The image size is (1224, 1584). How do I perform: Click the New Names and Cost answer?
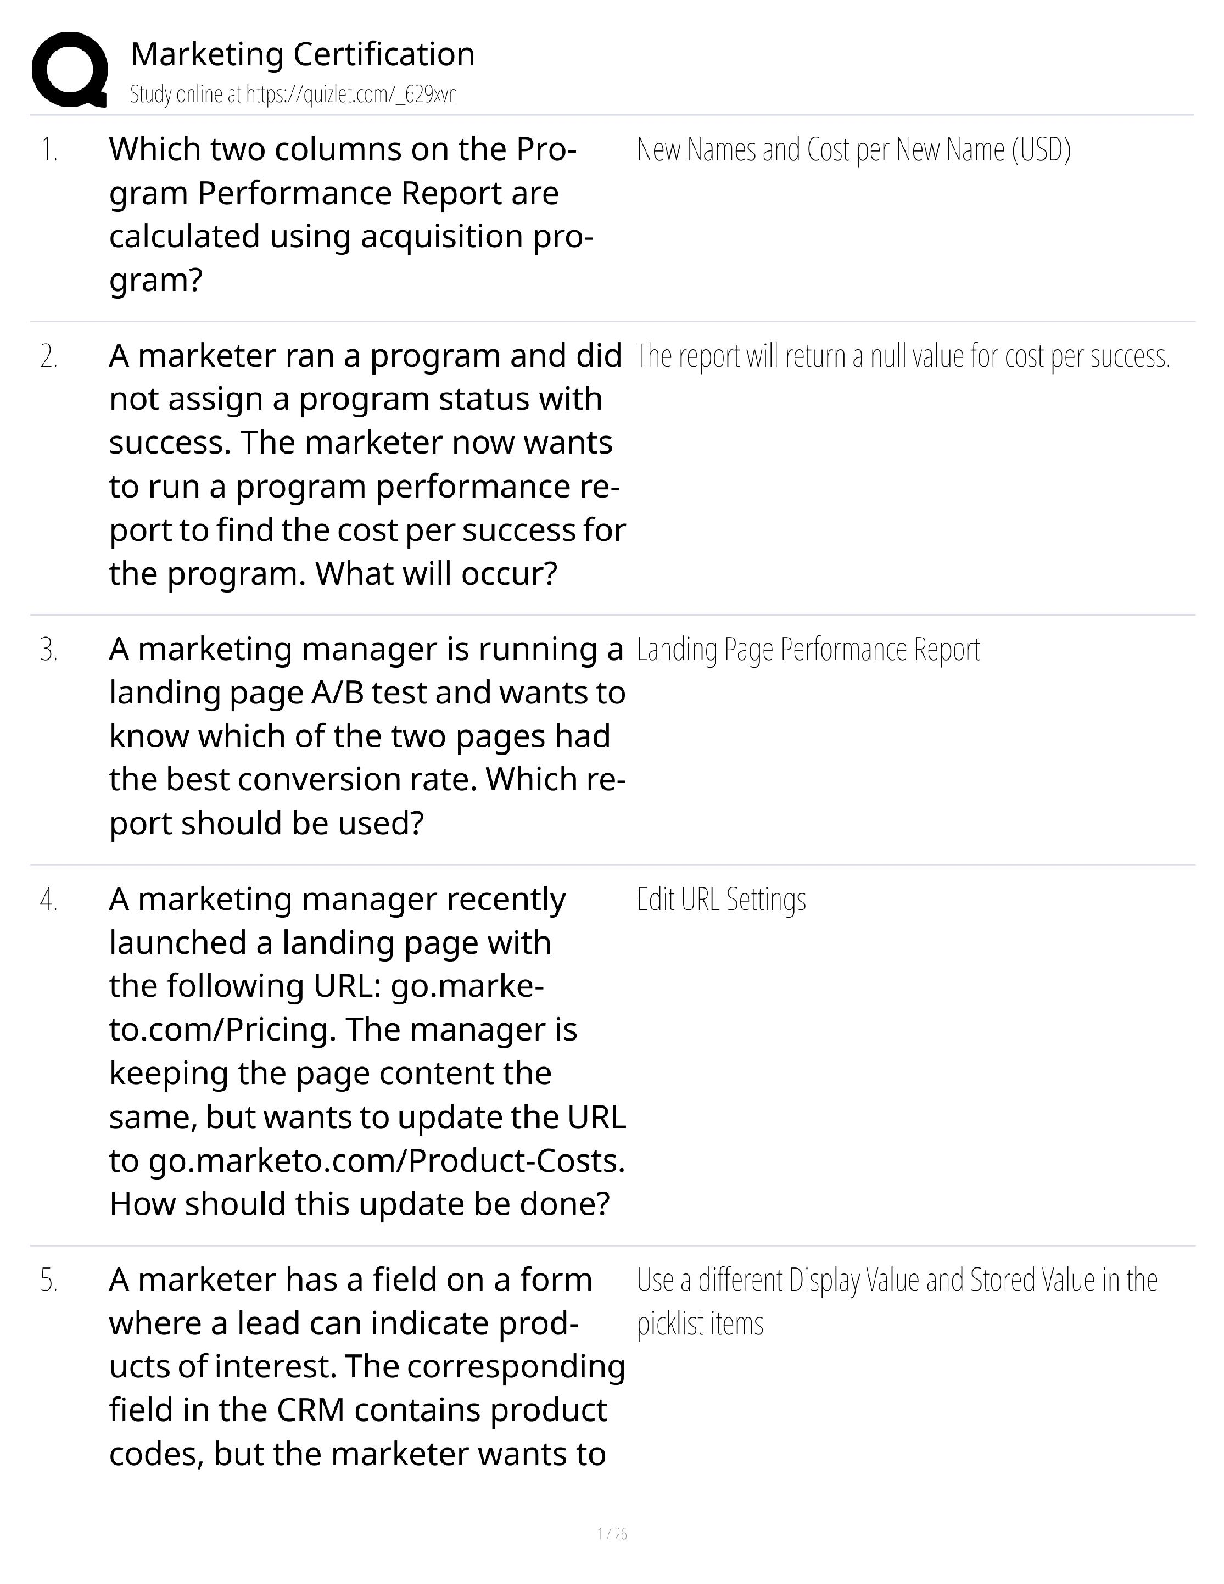click(x=853, y=150)
